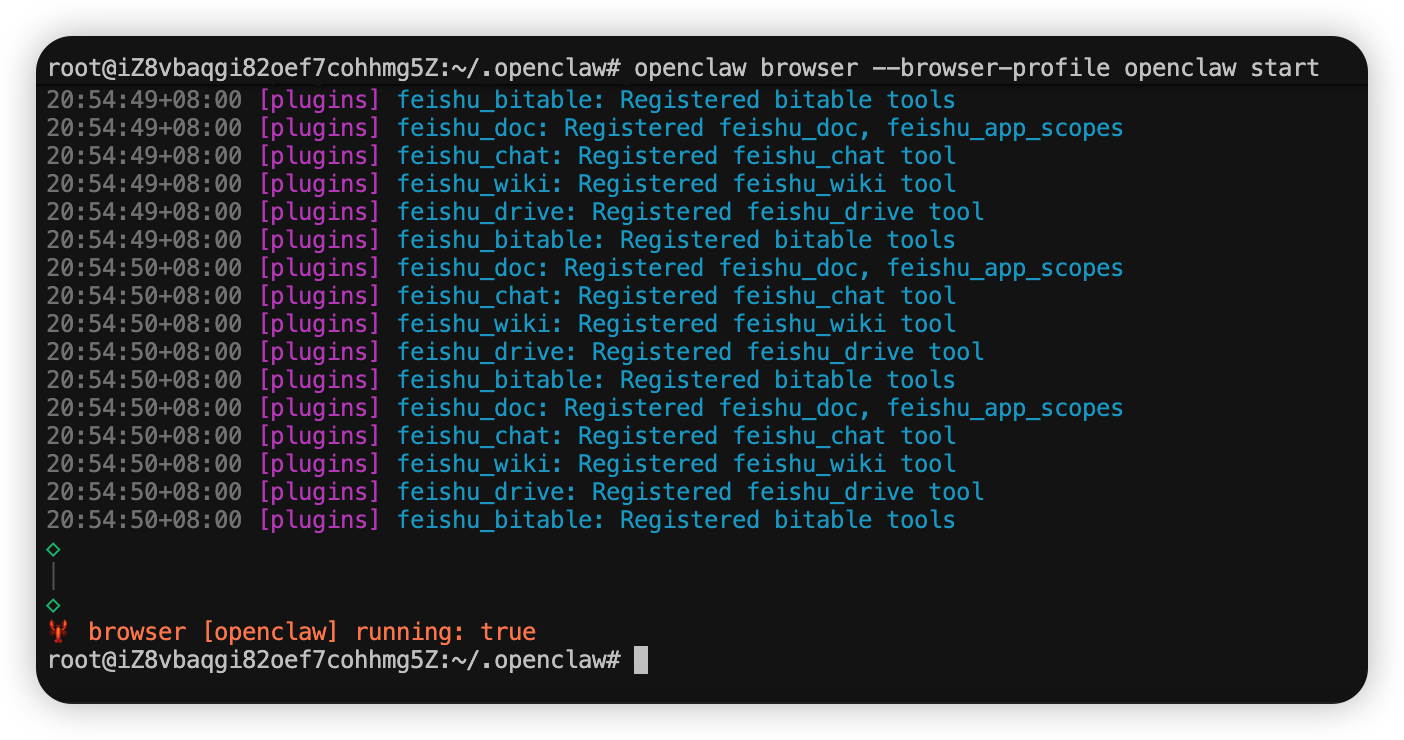
Task: Click "feishu_app_scopes" in the 20:54:49 line
Action: click(1005, 128)
